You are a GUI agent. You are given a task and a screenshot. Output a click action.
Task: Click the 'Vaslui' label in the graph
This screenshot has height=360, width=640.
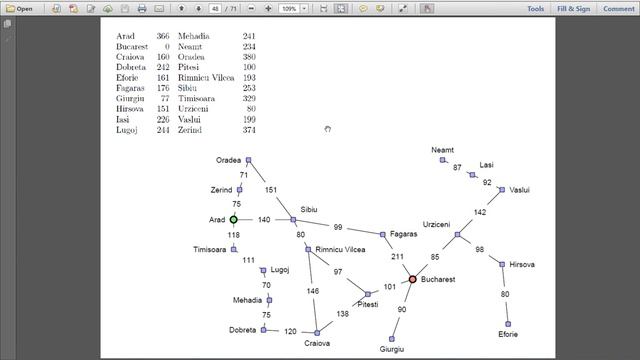click(x=519, y=190)
